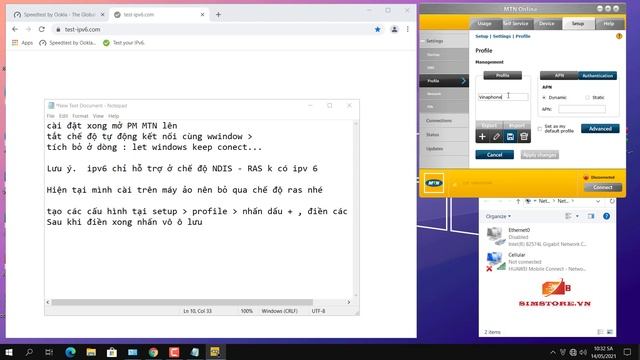Image resolution: width=640 pixels, height=360 pixels.
Task: Open Notepad Format menu
Action: tap(80, 116)
